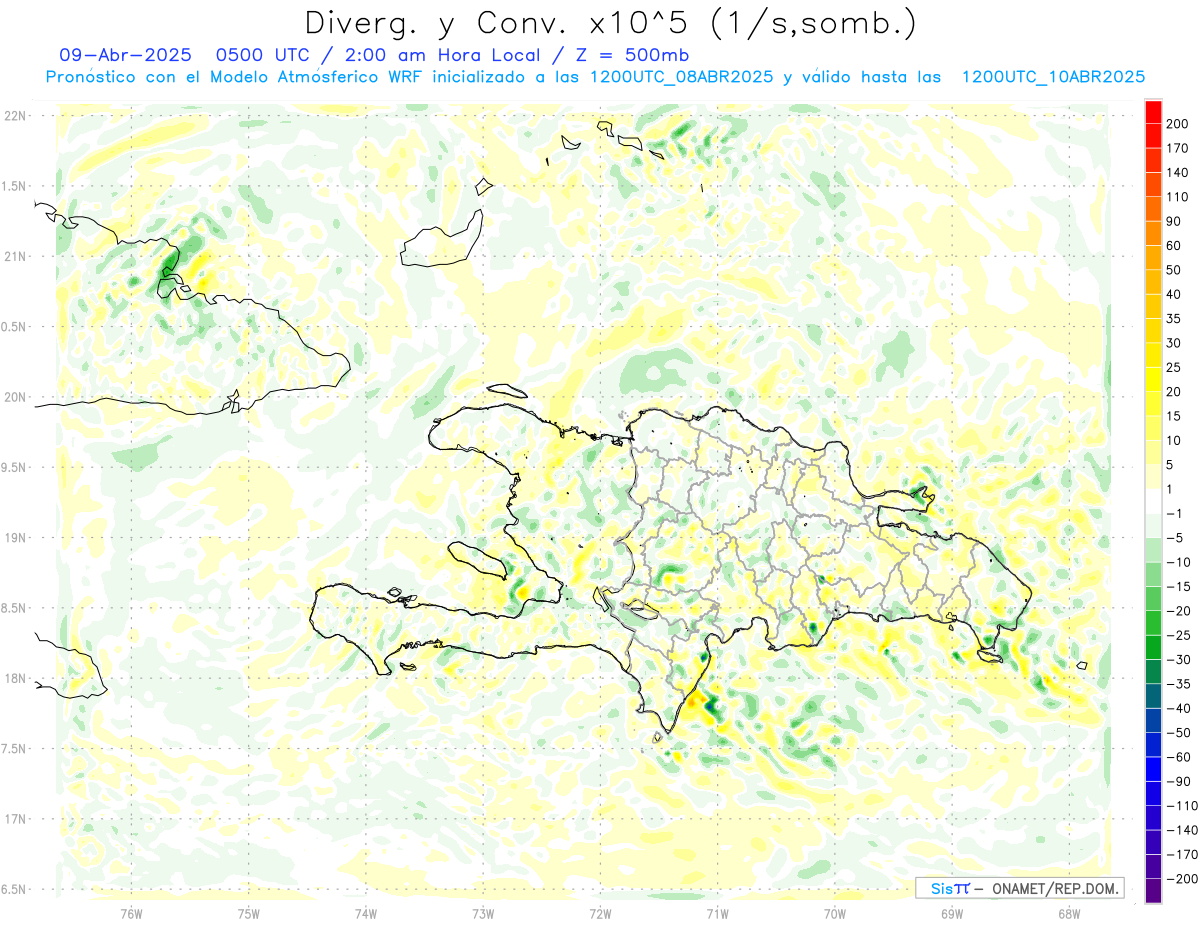Click the 90 value on the color scale
1200x927 pixels.
pos(1175,221)
